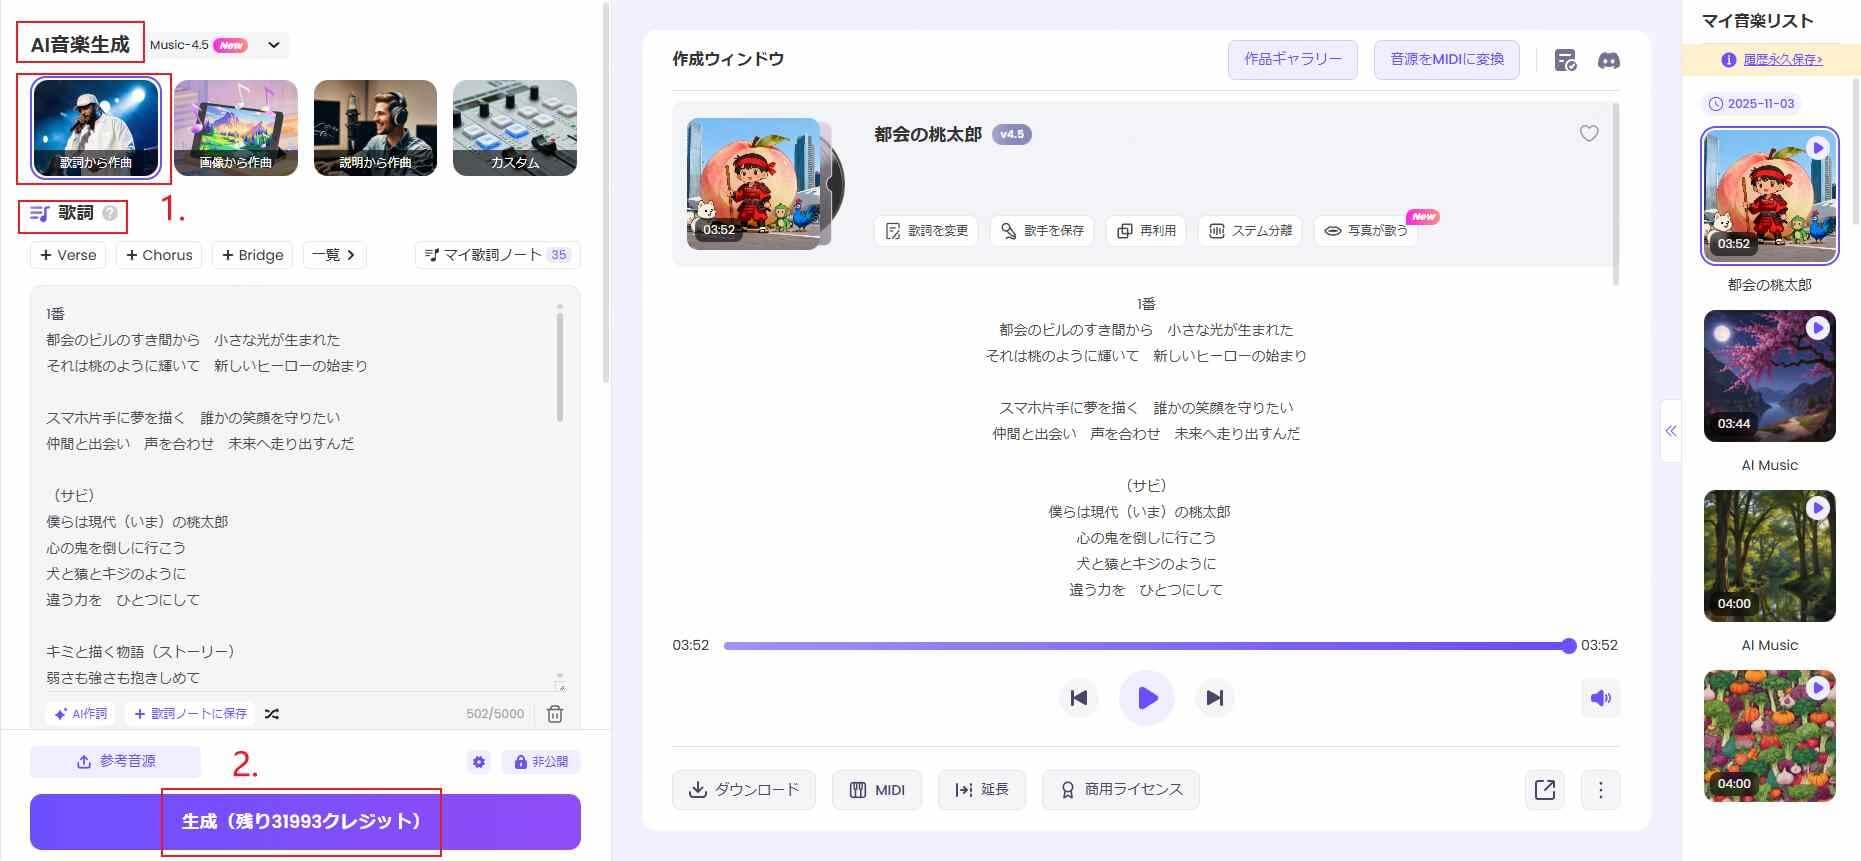Play the current song

tap(1146, 698)
